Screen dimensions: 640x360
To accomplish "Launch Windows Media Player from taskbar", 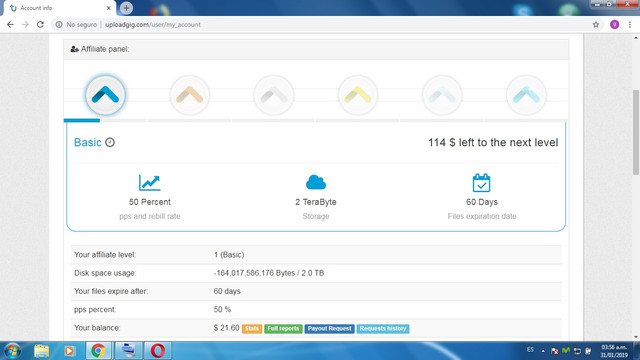I will [x=69, y=351].
